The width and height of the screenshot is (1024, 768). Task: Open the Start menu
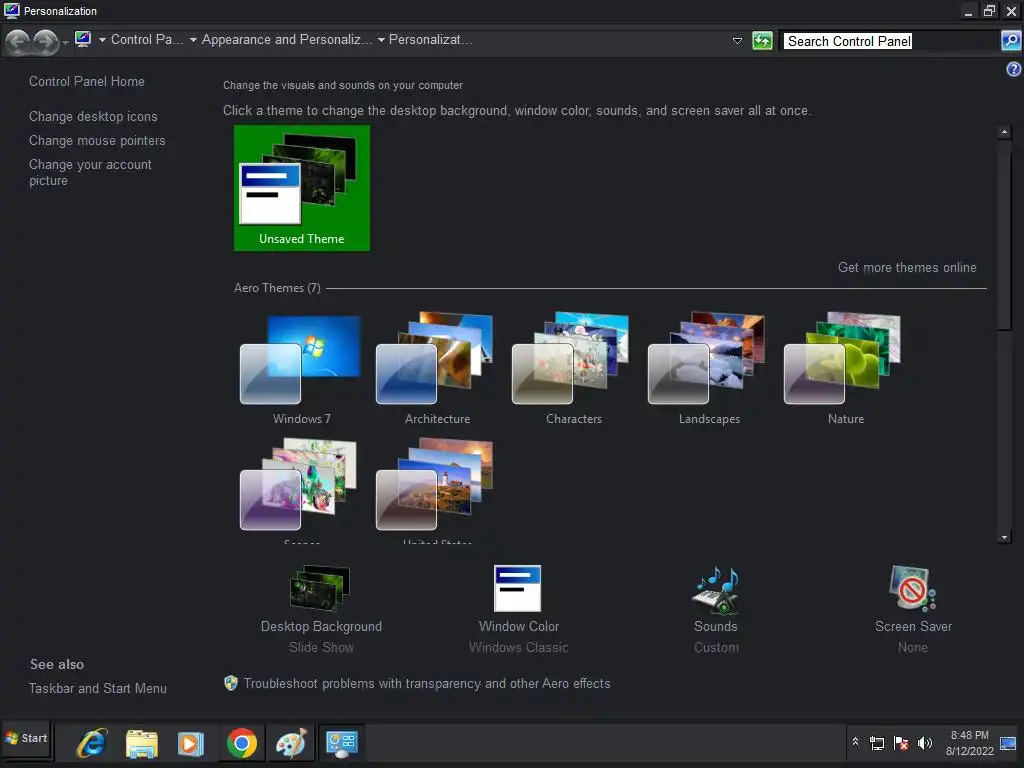click(26, 739)
